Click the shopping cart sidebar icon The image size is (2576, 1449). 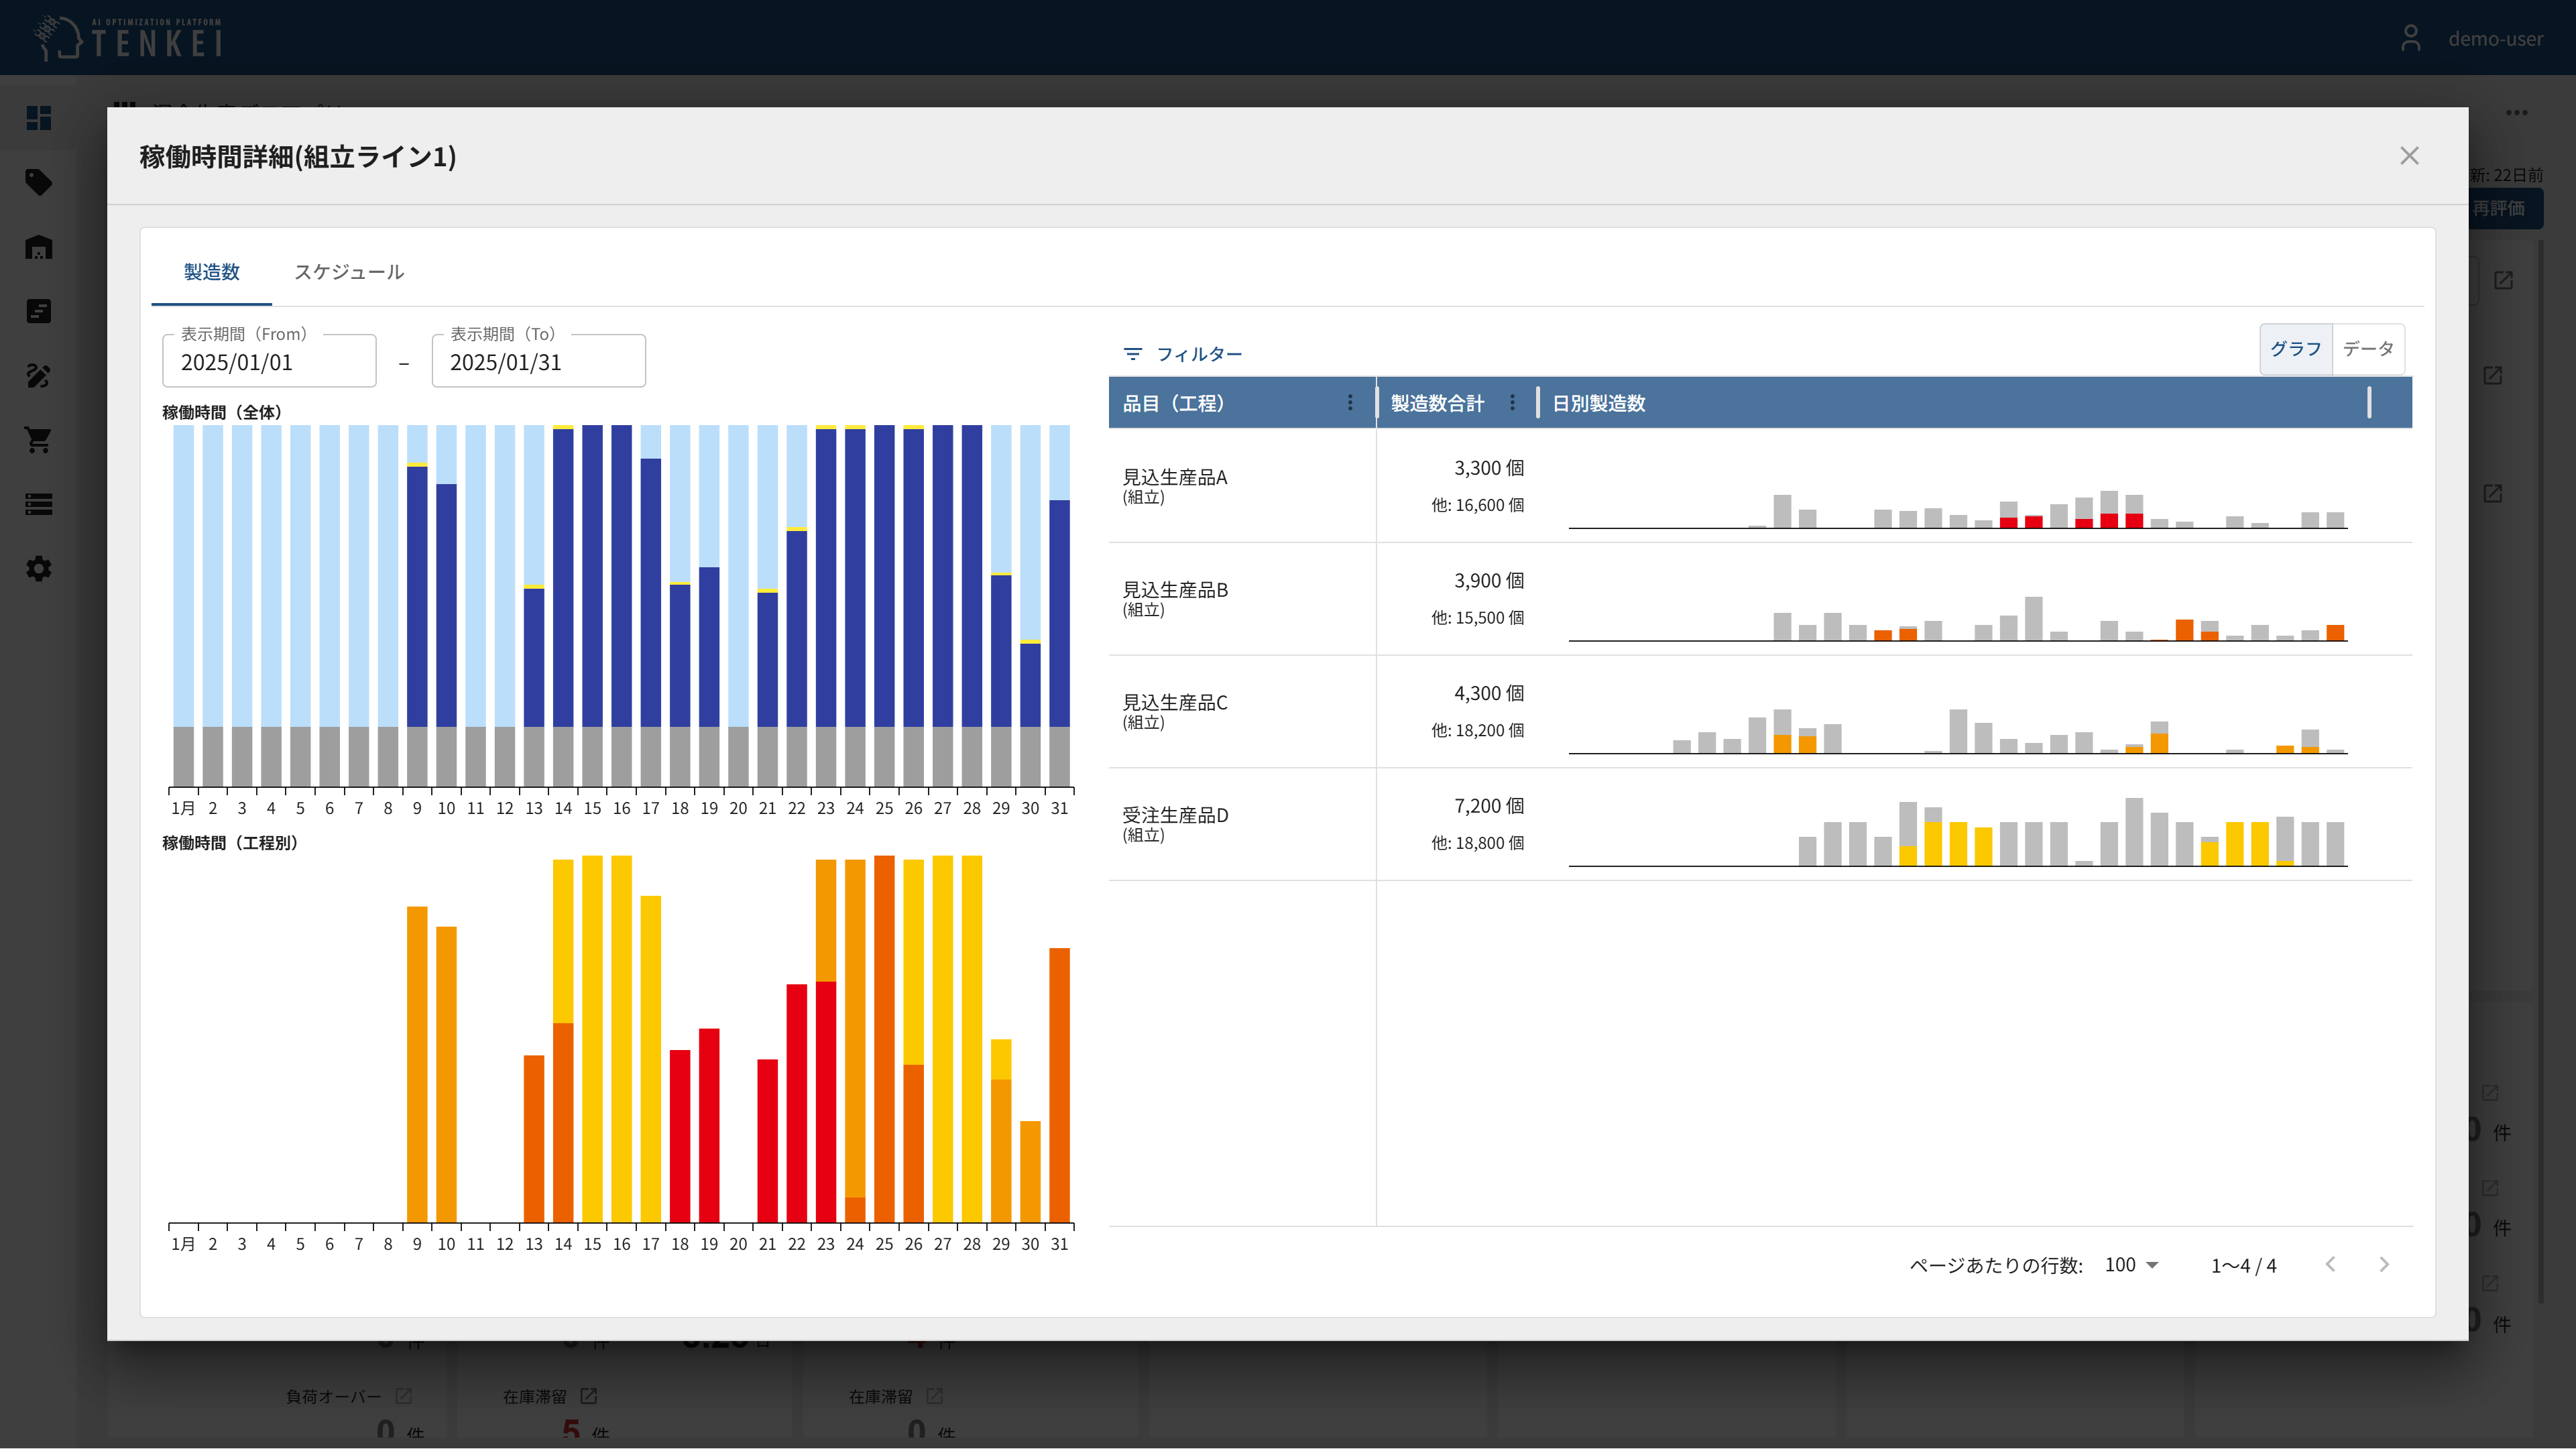tap(38, 440)
